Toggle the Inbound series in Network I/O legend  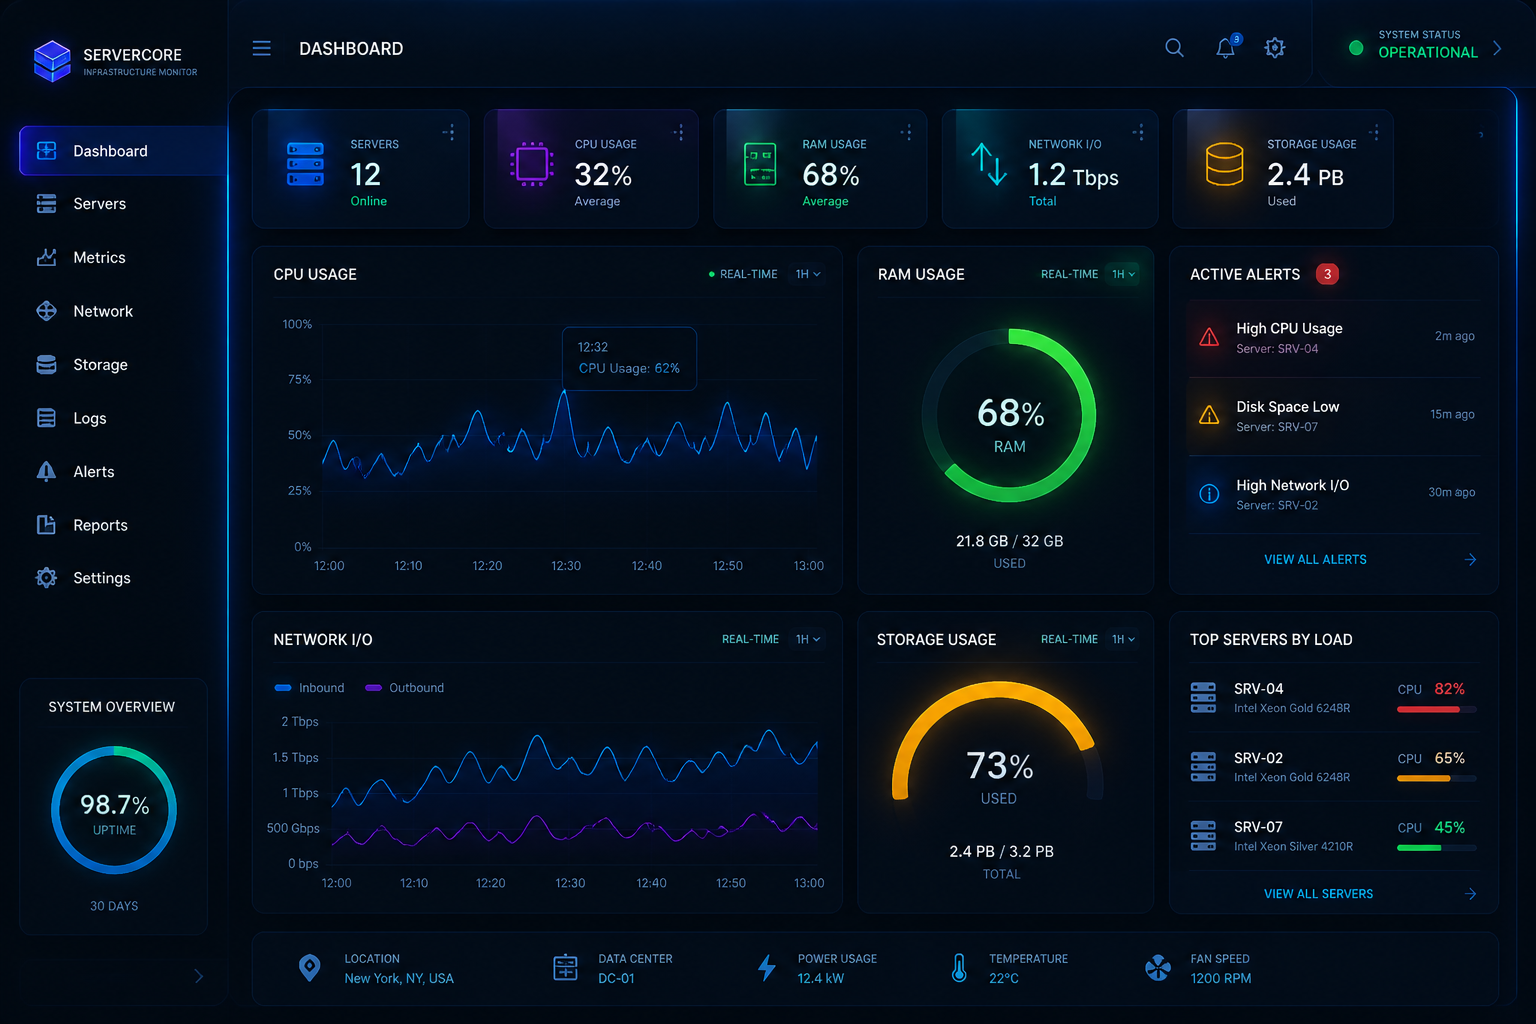310,688
